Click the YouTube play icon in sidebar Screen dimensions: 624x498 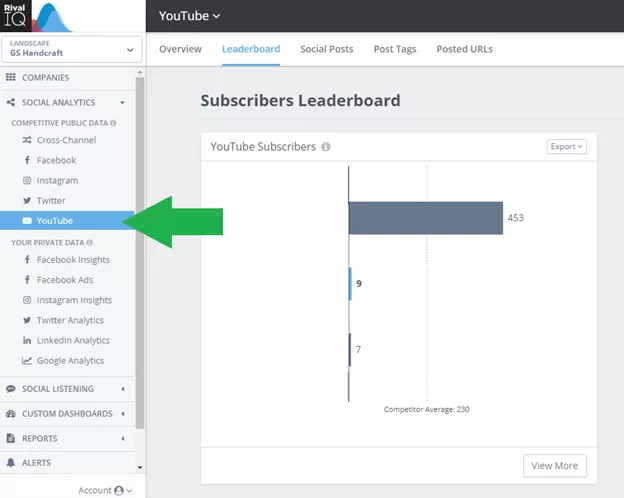click(x=27, y=221)
